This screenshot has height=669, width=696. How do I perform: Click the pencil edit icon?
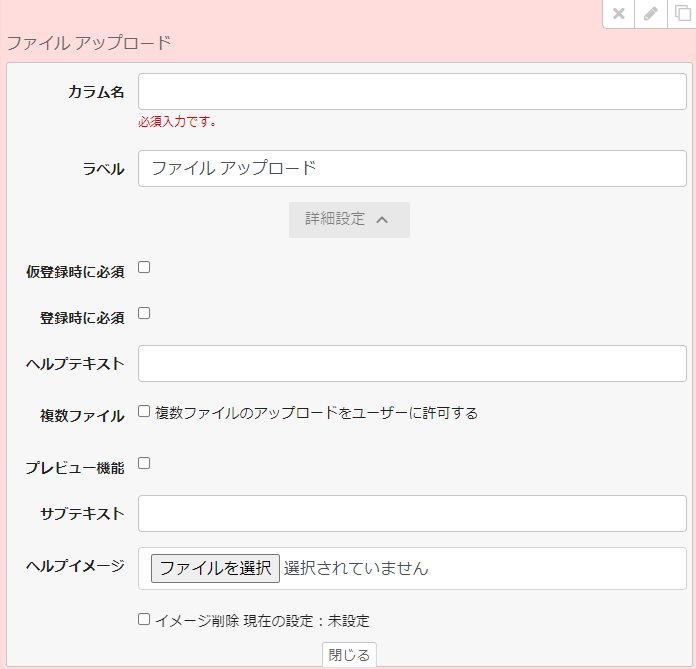click(x=650, y=13)
